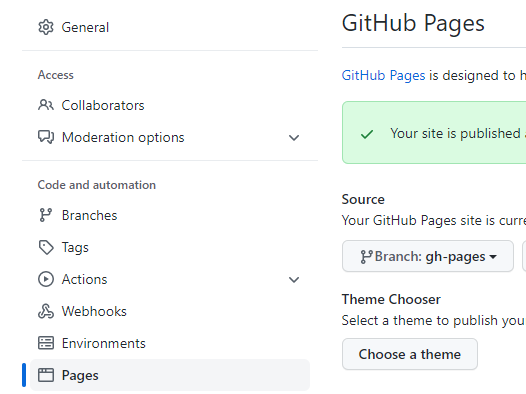Open Moderation options menu item

click(170, 137)
